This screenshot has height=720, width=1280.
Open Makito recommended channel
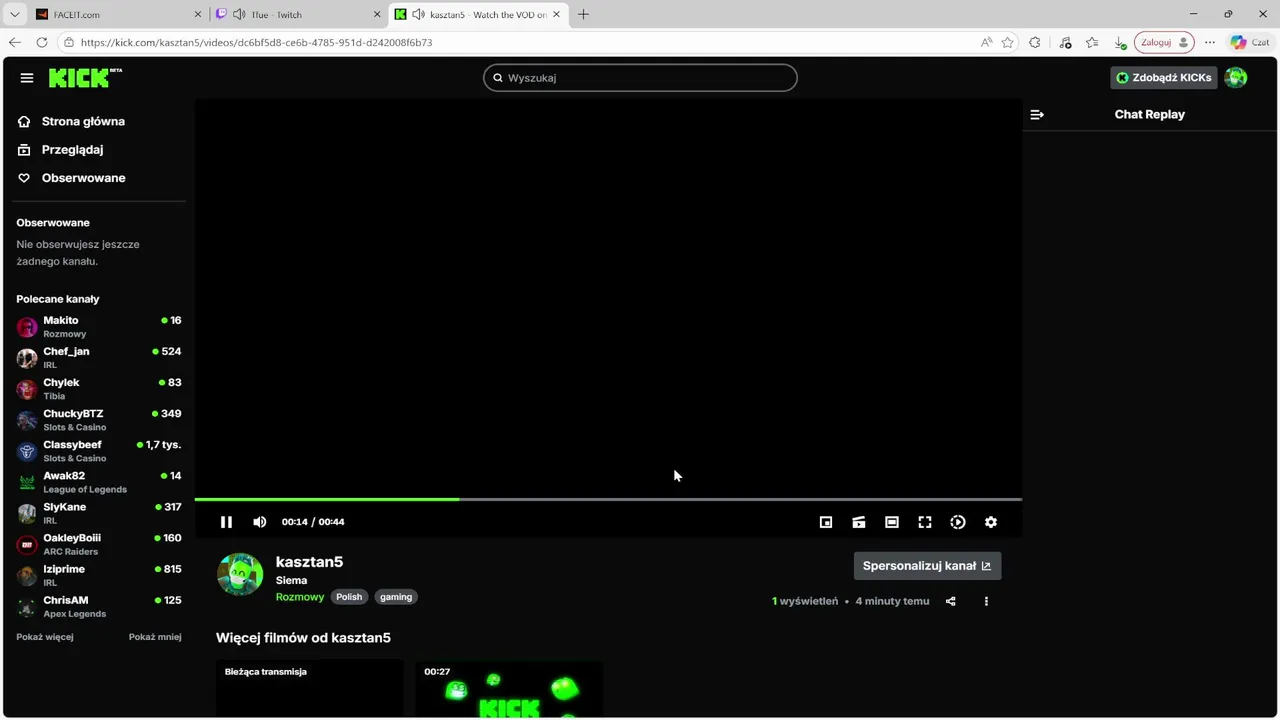(99, 327)
